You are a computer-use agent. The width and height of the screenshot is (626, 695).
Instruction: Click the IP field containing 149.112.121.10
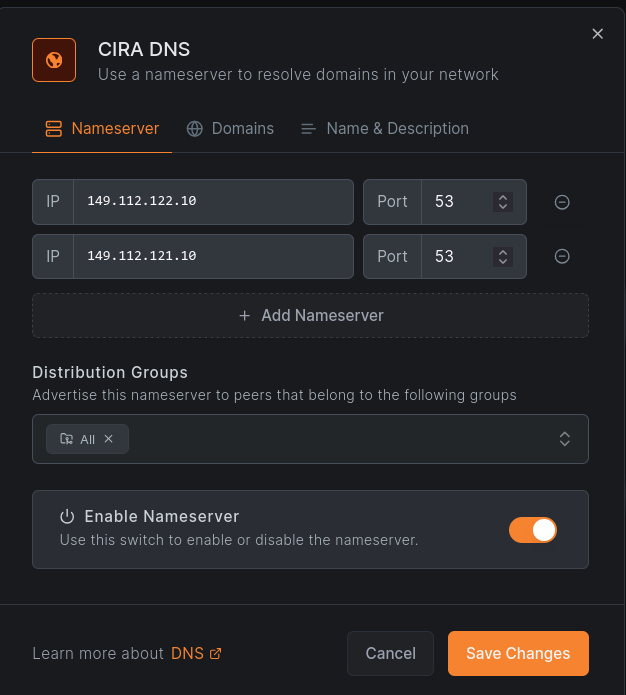pyautogui.click(x=212, y=257)
